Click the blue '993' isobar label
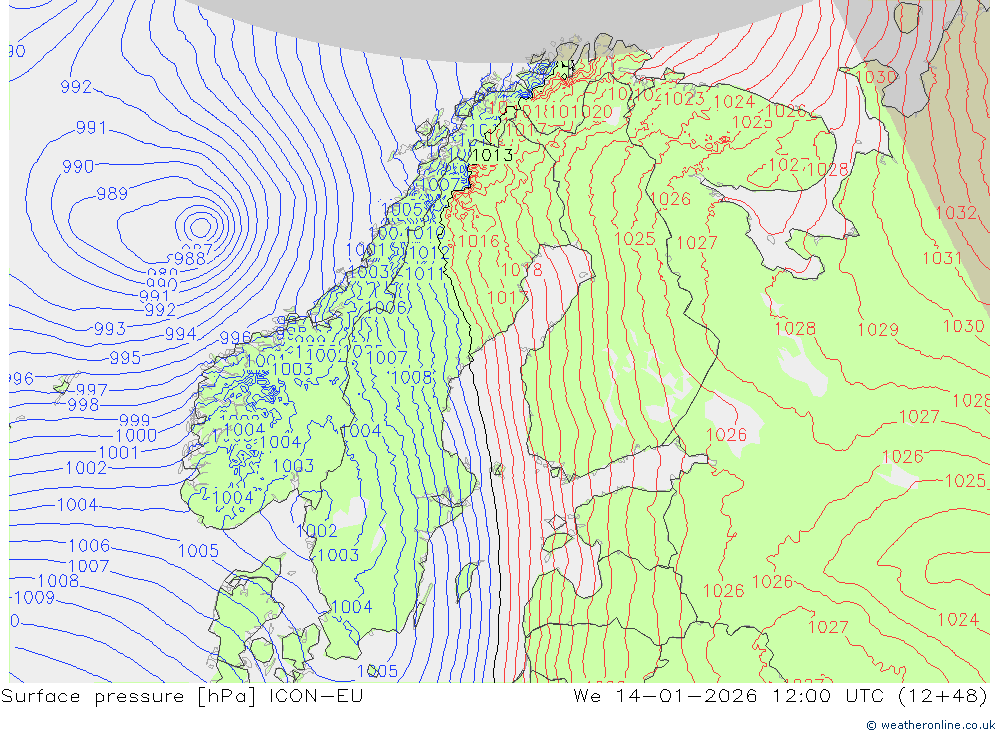 110,329
